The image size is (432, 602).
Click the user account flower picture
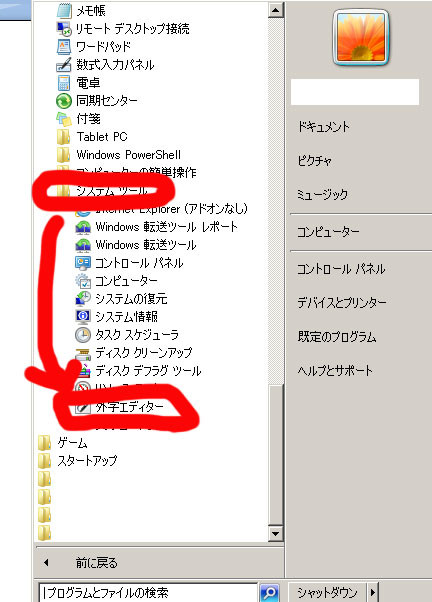361,37
